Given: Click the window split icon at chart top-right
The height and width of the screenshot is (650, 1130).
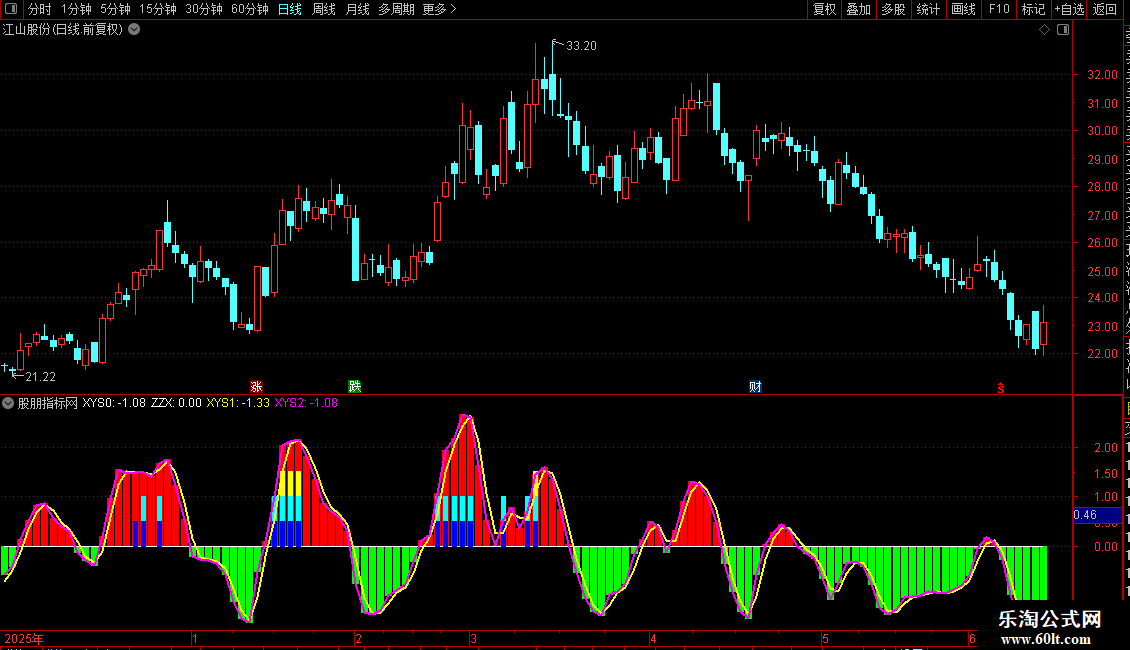Looking at the screenshot, I should coord(1063,30).
